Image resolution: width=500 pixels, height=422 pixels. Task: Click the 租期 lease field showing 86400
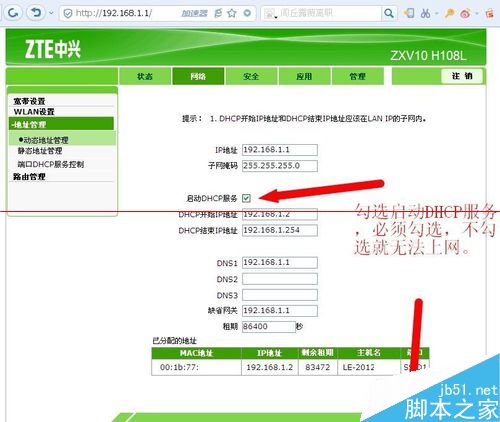pyautogui.click(x=269, y=326)
